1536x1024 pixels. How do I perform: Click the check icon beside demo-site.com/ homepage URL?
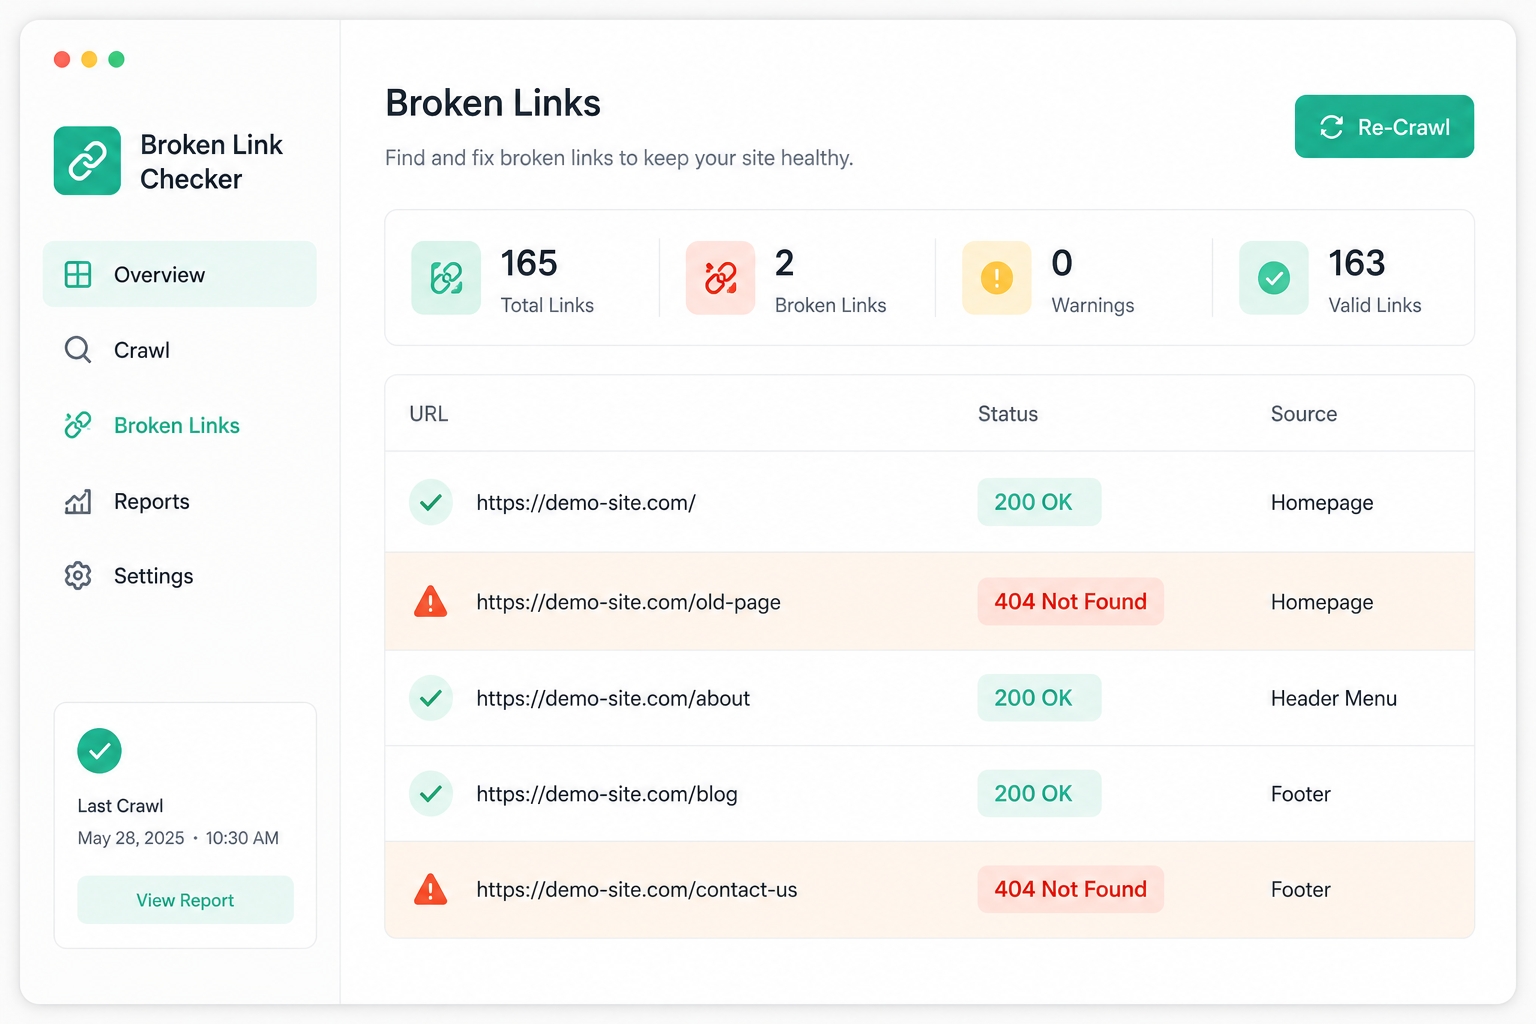(x=431, y=502)
